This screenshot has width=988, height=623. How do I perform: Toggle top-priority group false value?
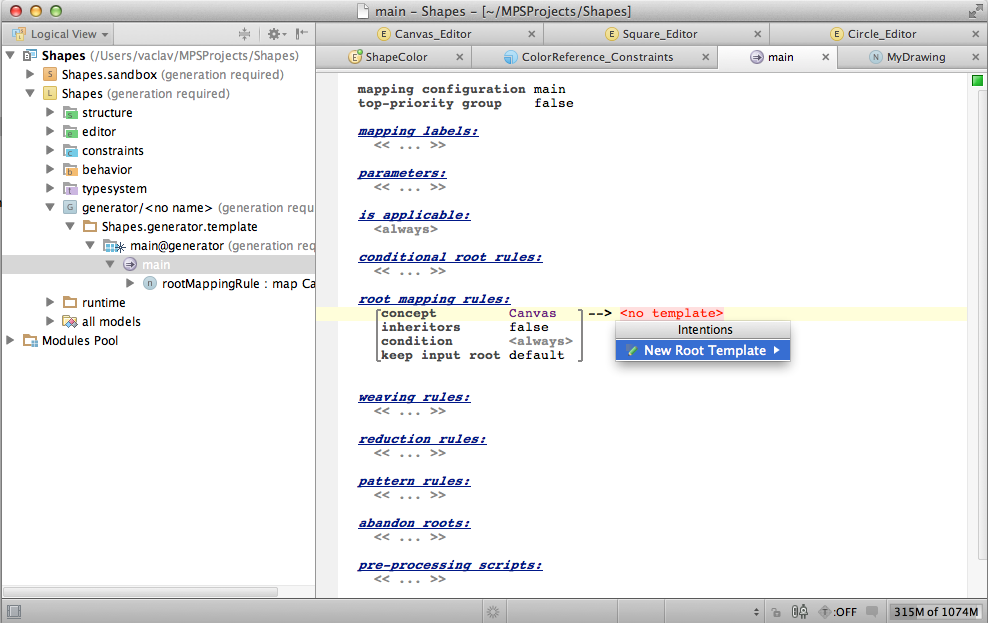553,103
